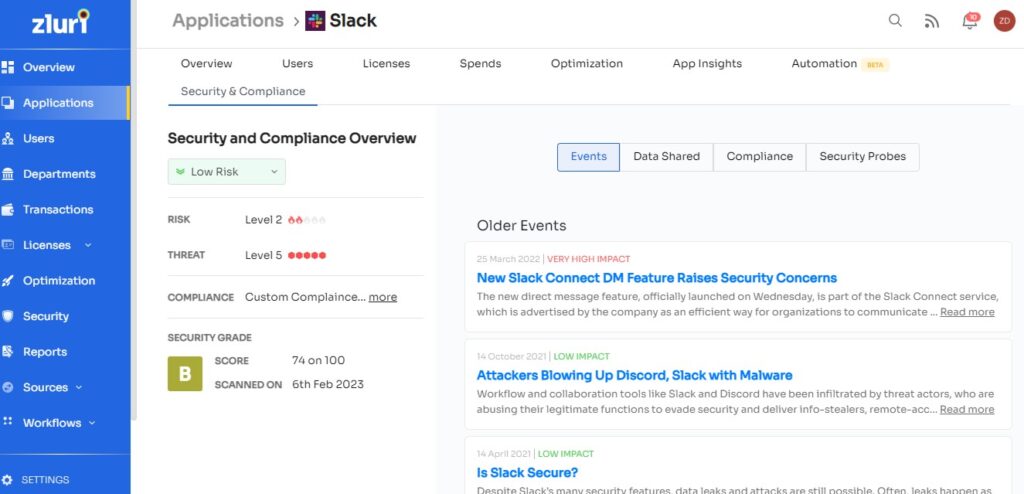
Task: Click Read more on Slack Connect event
Action: click(967, 312)
